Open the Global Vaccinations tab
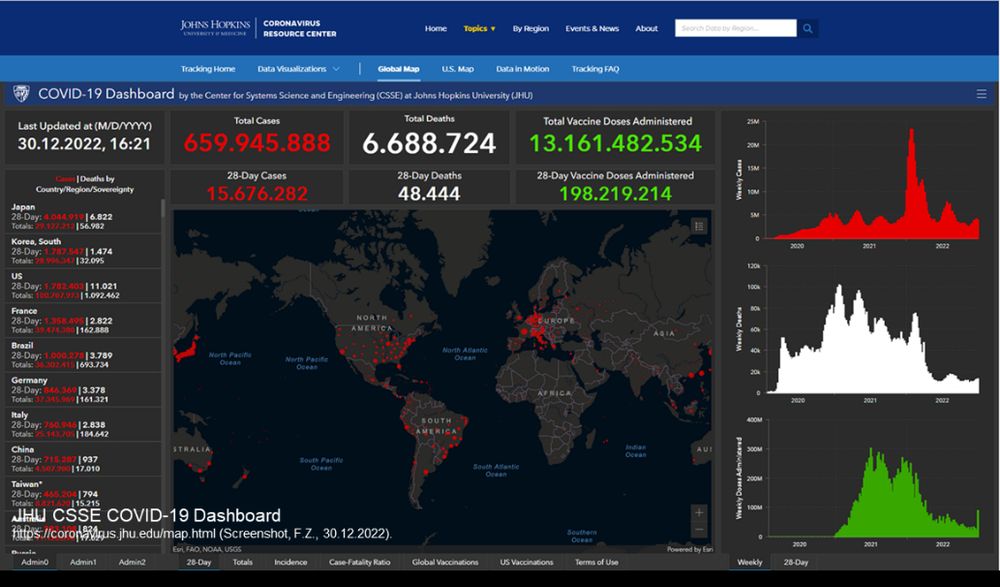The height and width of the screenshot is (587, 1000). tap(445, 562)
